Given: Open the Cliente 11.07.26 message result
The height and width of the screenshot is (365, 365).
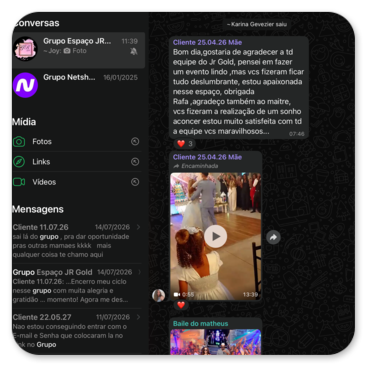Looking at the screenshot, I should point(77,241).
